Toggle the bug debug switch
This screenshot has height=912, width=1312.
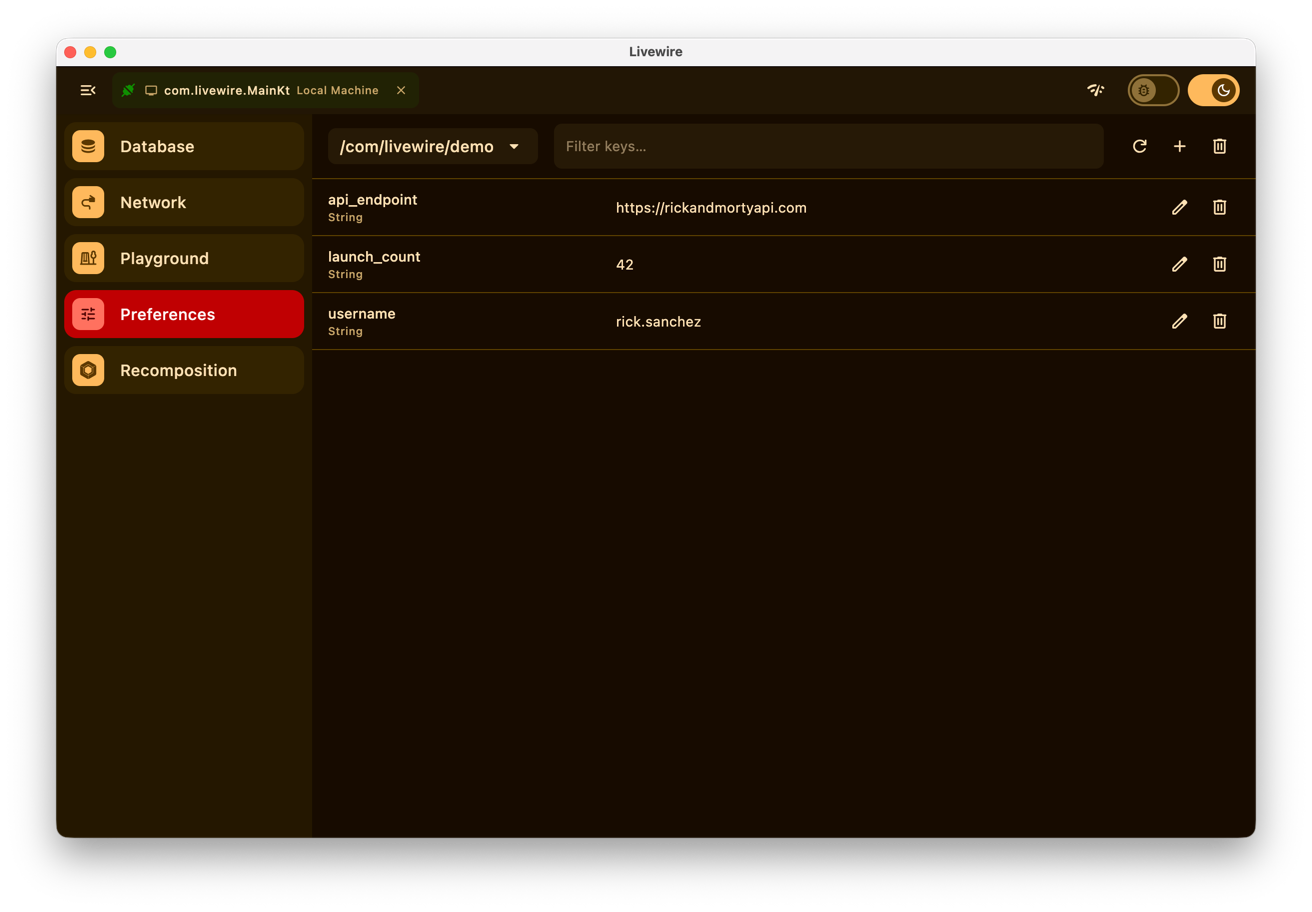(1154, 90)
